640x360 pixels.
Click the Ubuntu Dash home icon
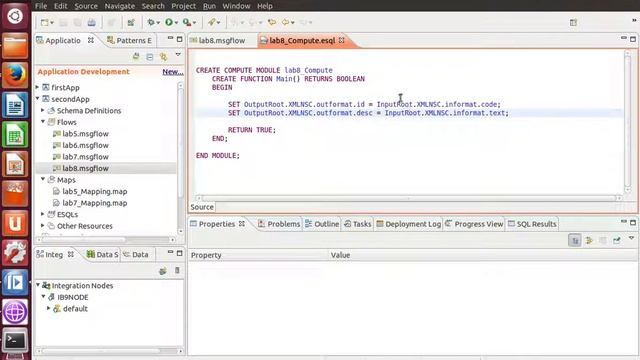(x=15, y=16)
